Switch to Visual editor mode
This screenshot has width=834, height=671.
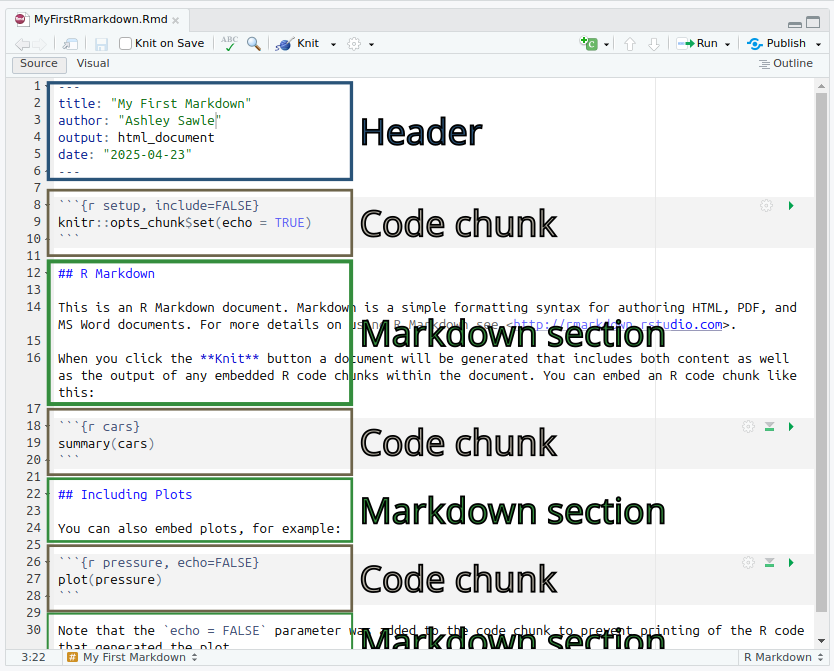click(93, 63)
